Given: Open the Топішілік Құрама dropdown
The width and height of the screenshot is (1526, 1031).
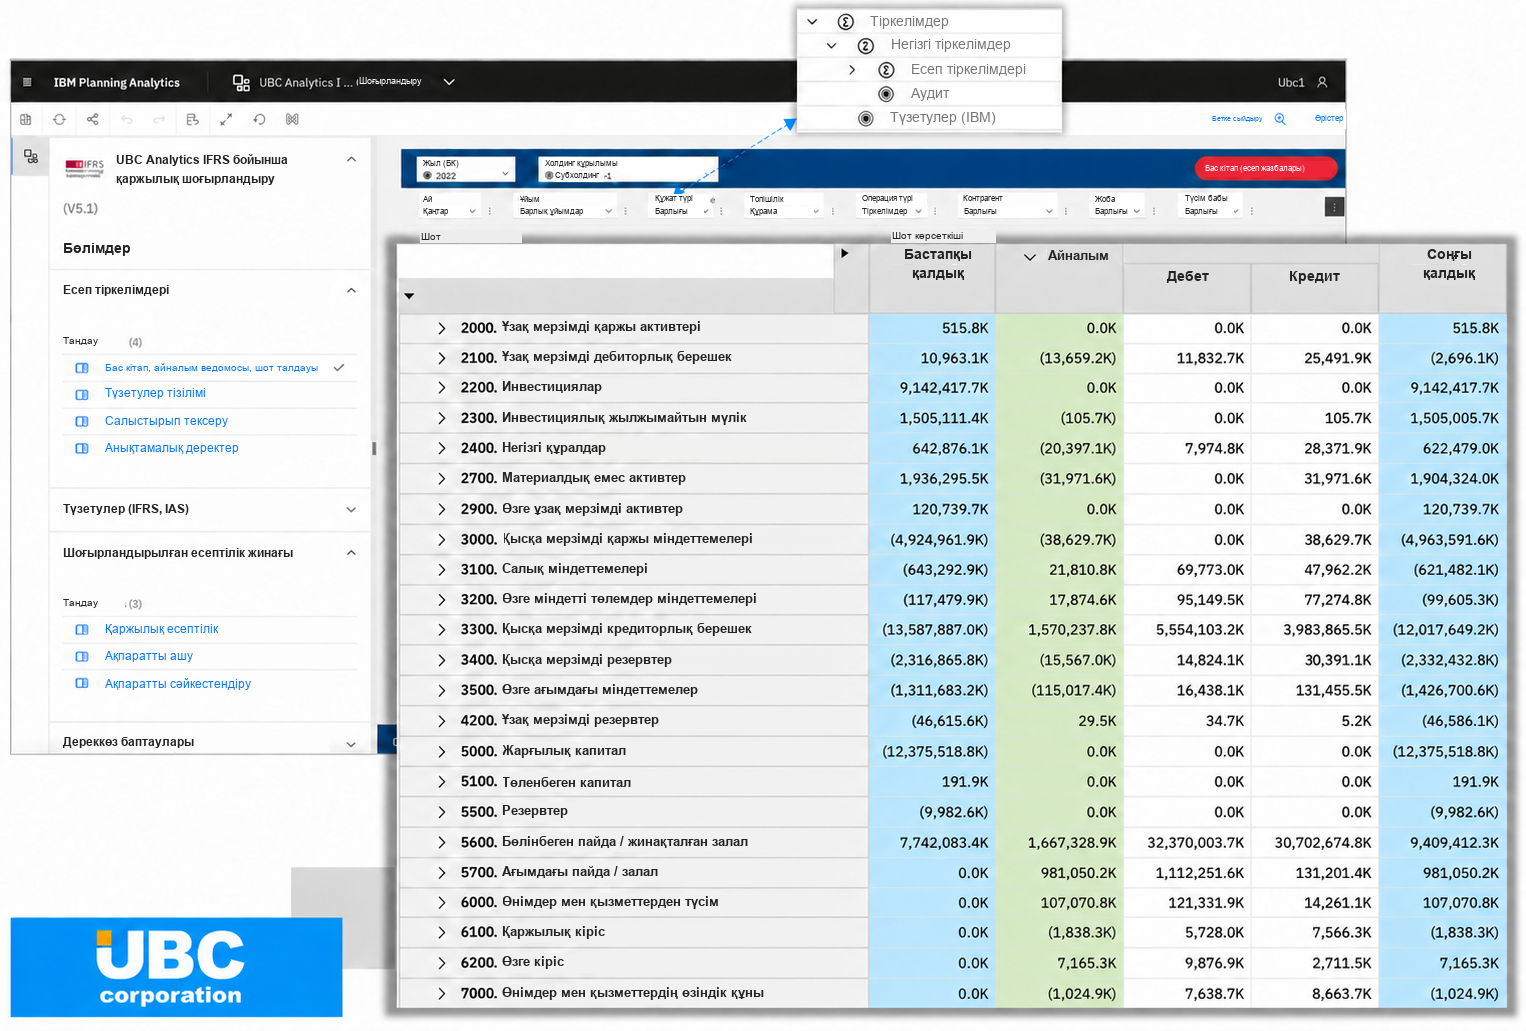Looking at the screenshot, I should (x=785, y=205).
